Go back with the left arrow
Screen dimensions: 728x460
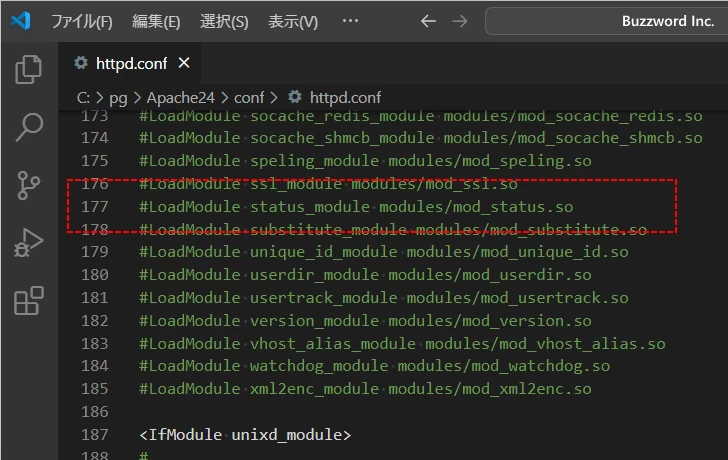point(428,21)
